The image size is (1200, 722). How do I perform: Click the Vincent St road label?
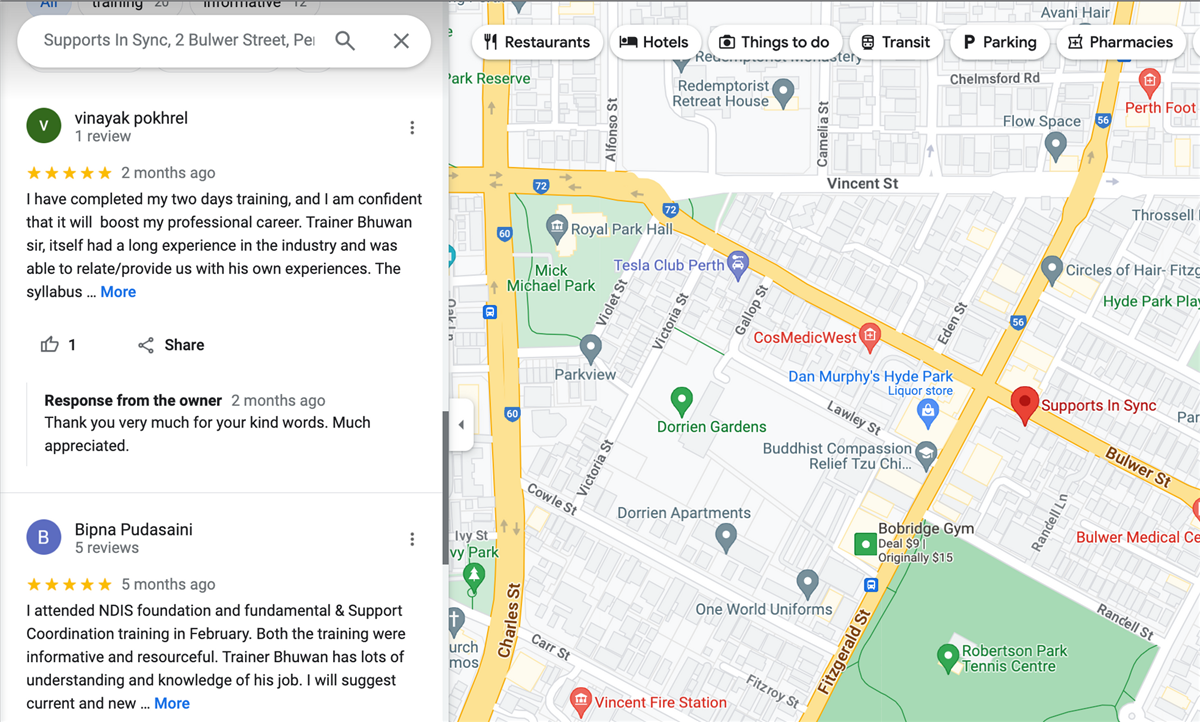pyautogui.click(x=863, y=183)
